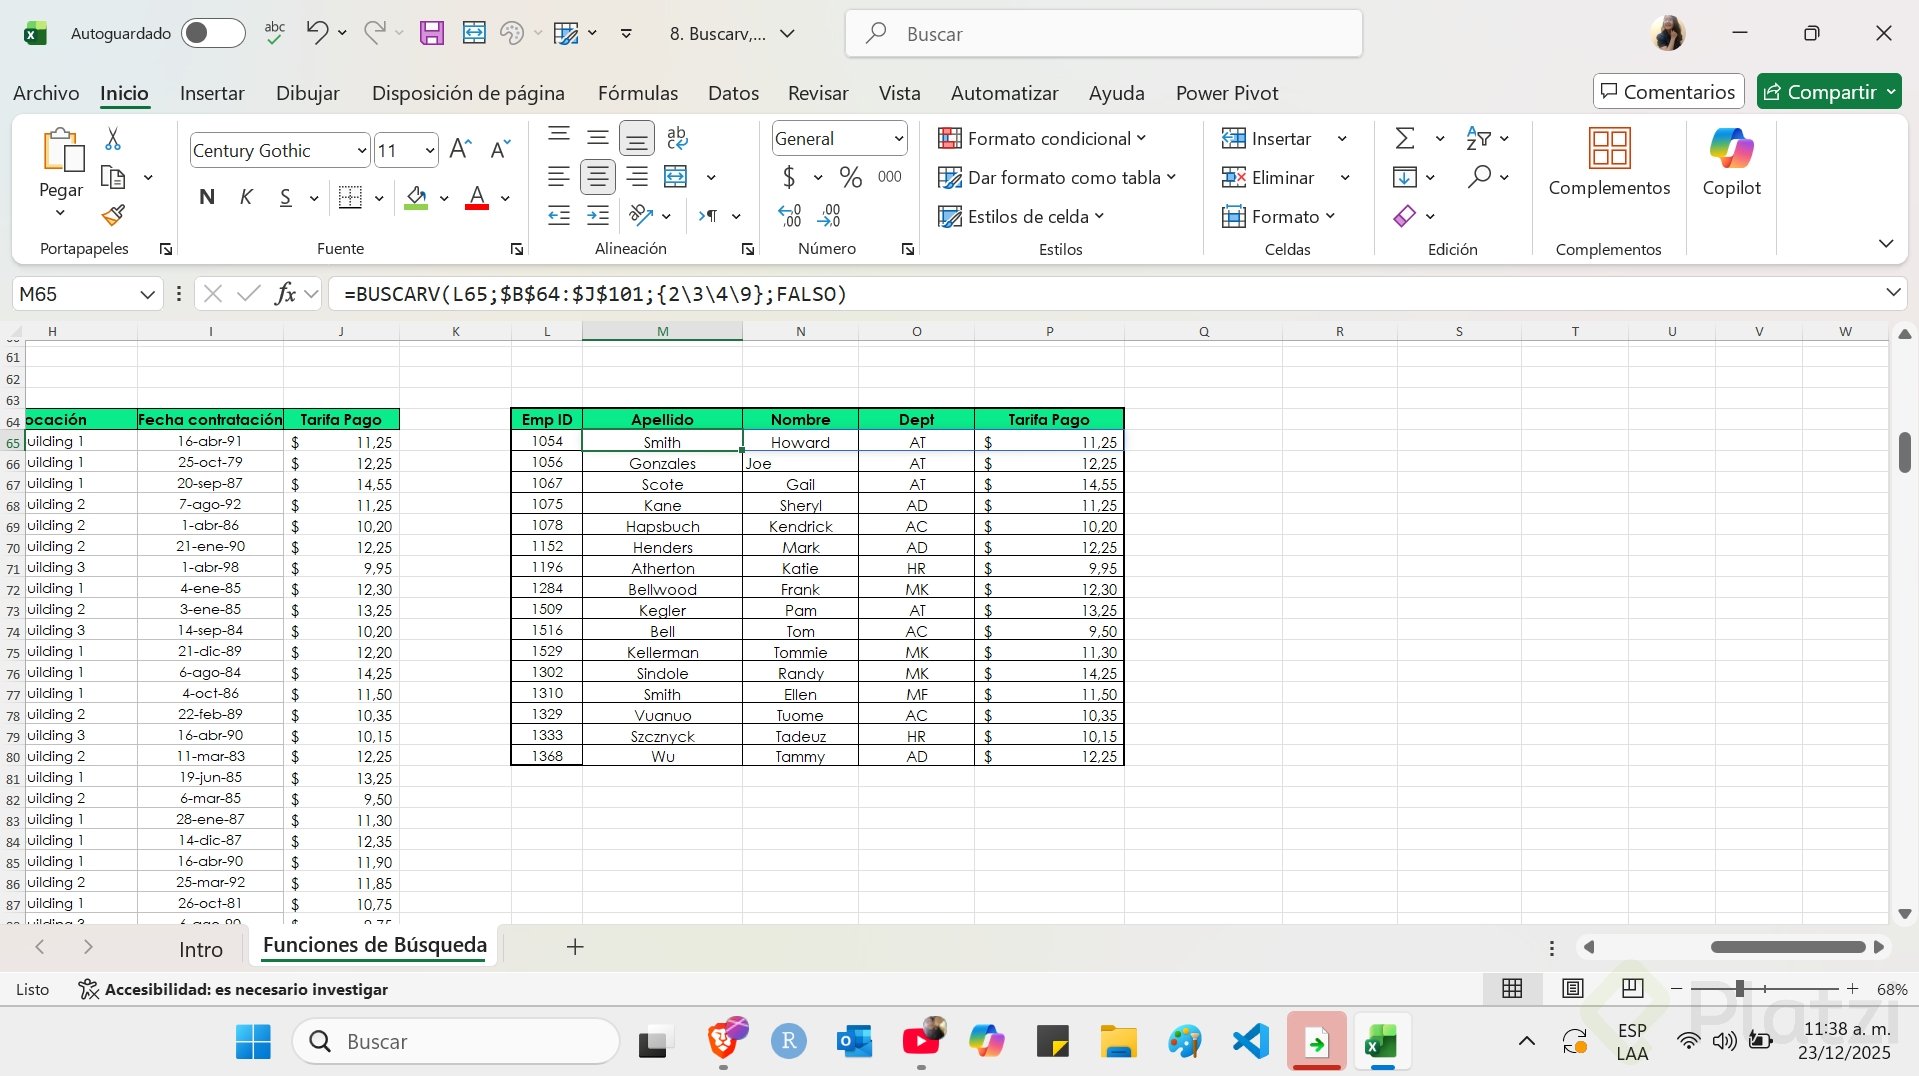Toggle bold N formatting
Image resolution: width=1919 pixels, height=1076 pixels.
pos(207,197)
